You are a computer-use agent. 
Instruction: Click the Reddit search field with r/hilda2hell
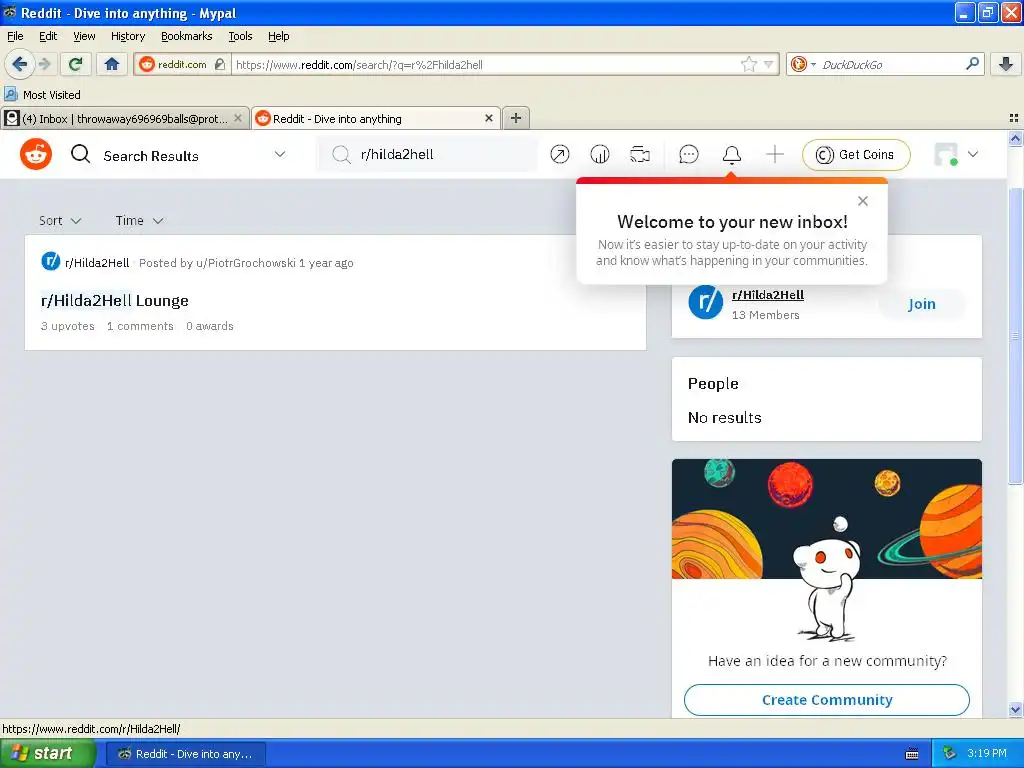428,155
